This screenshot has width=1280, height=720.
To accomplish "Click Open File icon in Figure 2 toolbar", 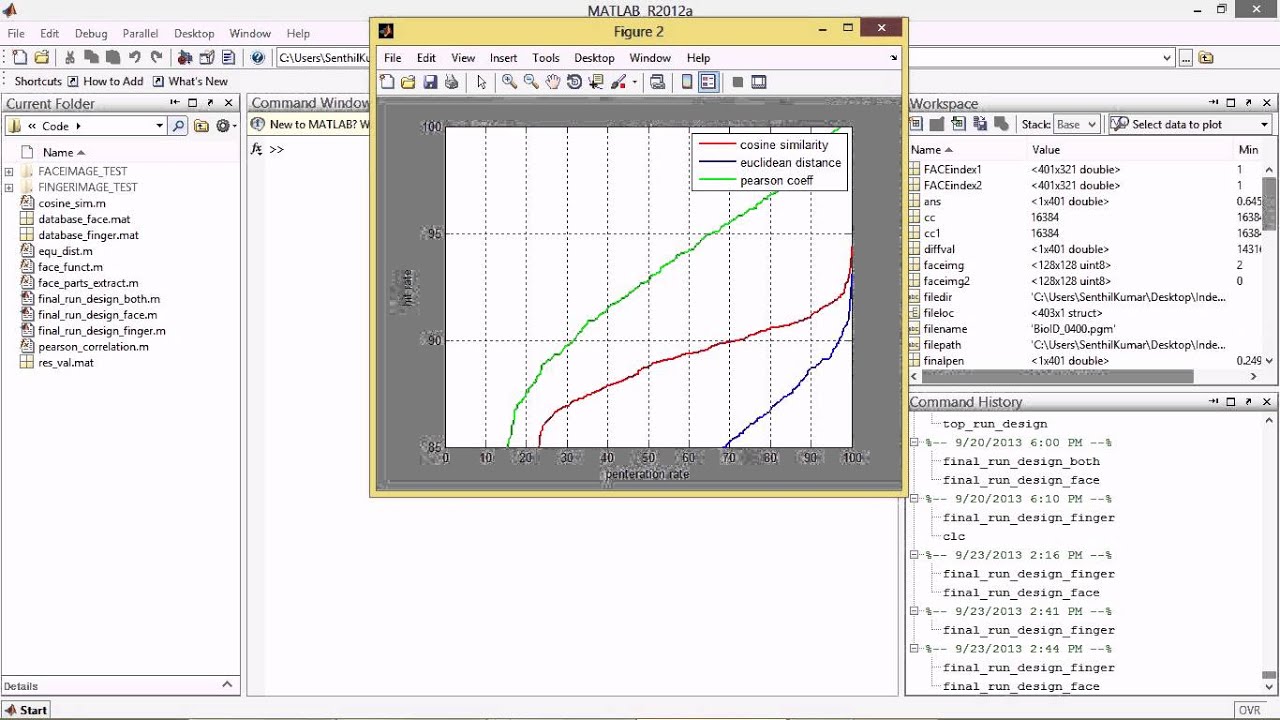I will (408, 82).
